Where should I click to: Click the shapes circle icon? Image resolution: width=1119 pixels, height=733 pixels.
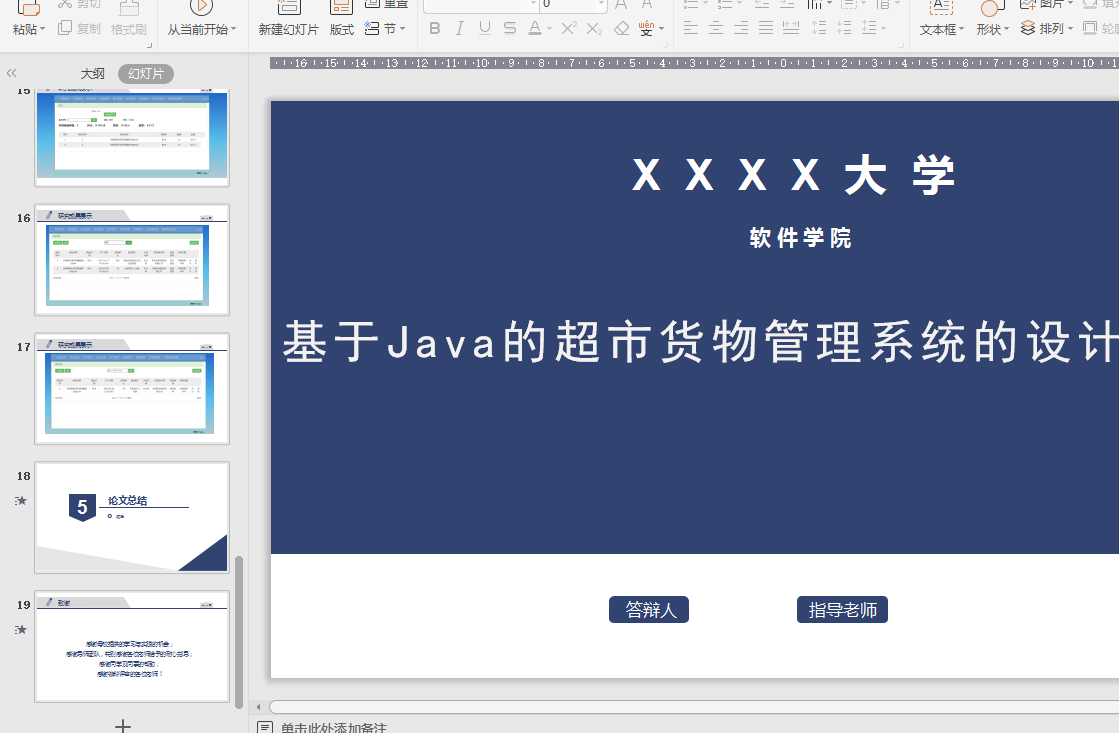(992, 8)
